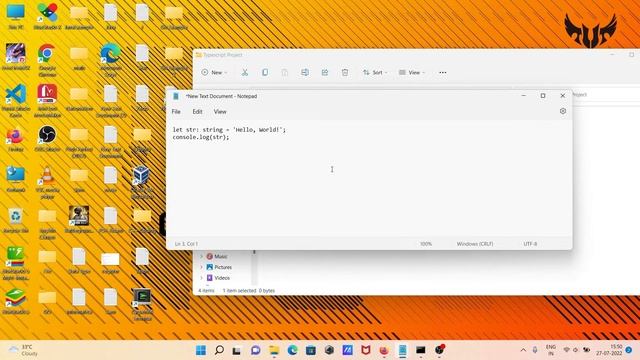
Task: Open the View dropdown in File Explorer toolbar
Action: (411, 72)
